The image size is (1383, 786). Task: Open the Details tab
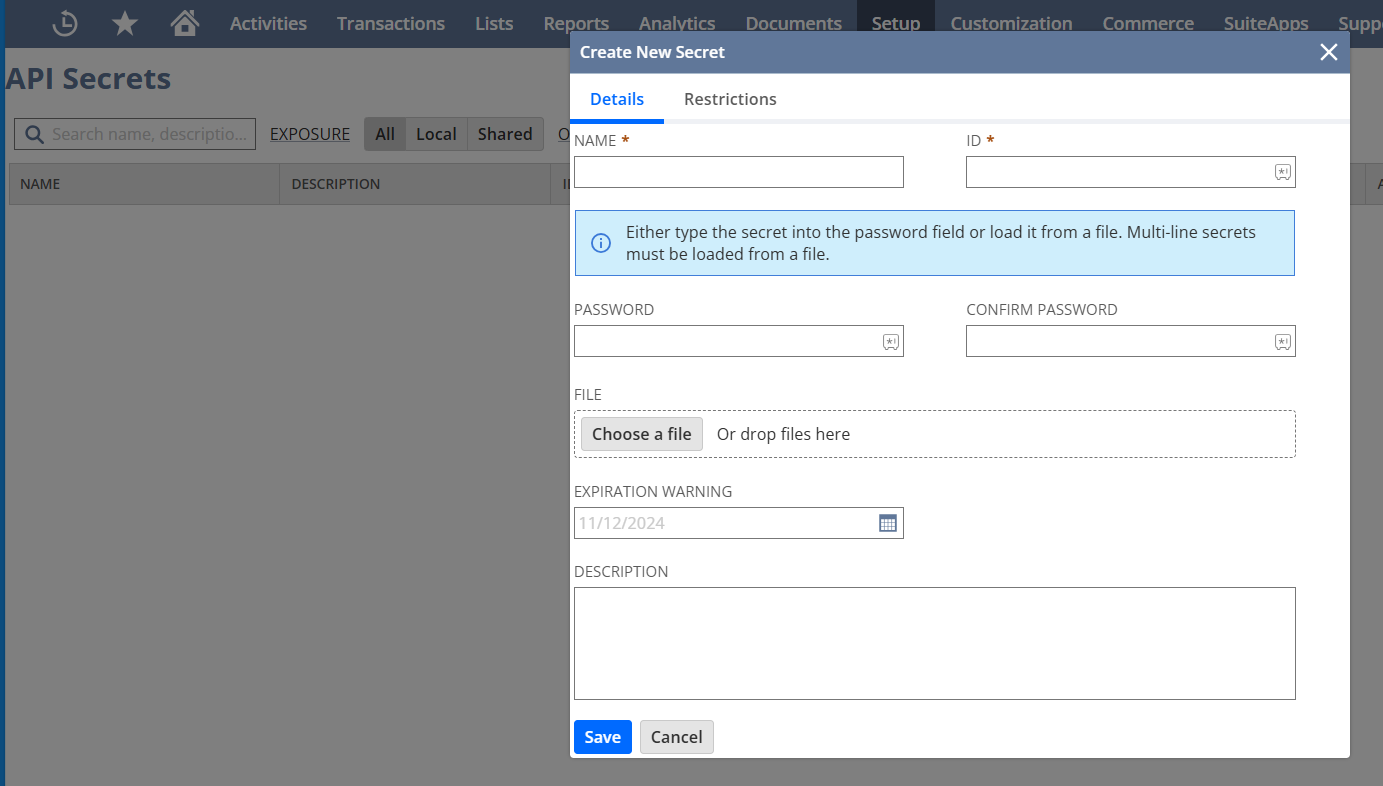pos(617,99)
